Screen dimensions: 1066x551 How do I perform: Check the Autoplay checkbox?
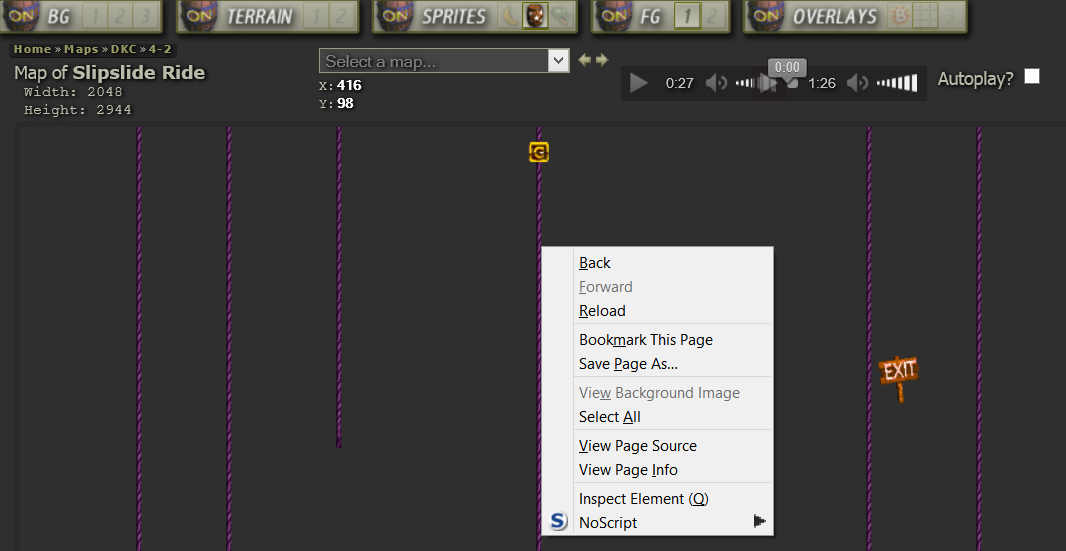[1032, 77]
